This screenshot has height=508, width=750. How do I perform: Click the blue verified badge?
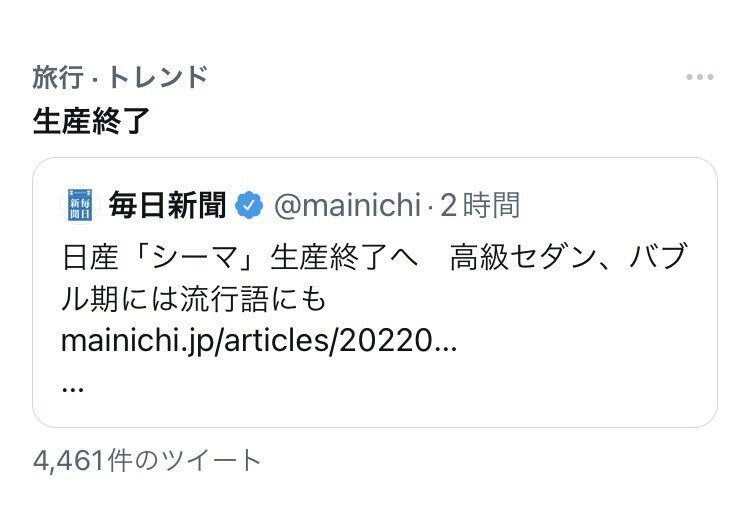click(248, 206)
